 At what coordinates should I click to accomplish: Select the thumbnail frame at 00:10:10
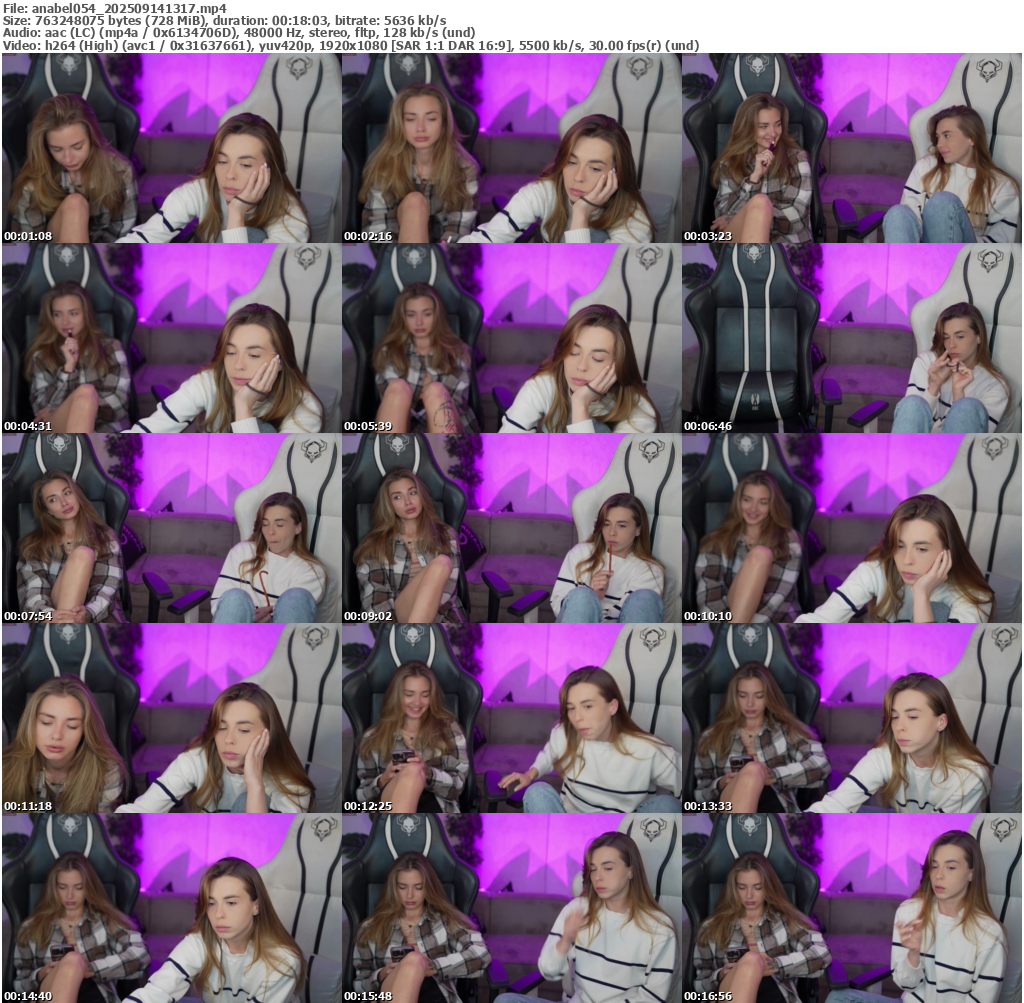point(852,528)
